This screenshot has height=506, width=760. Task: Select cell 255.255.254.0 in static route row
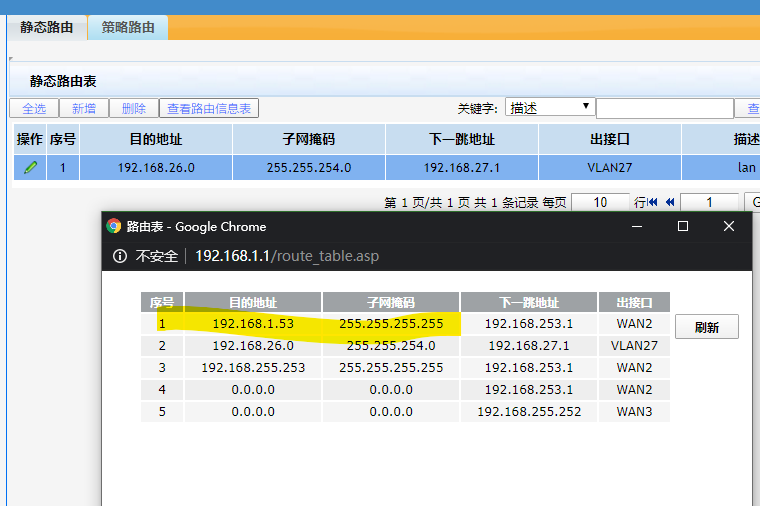(309, 168)
